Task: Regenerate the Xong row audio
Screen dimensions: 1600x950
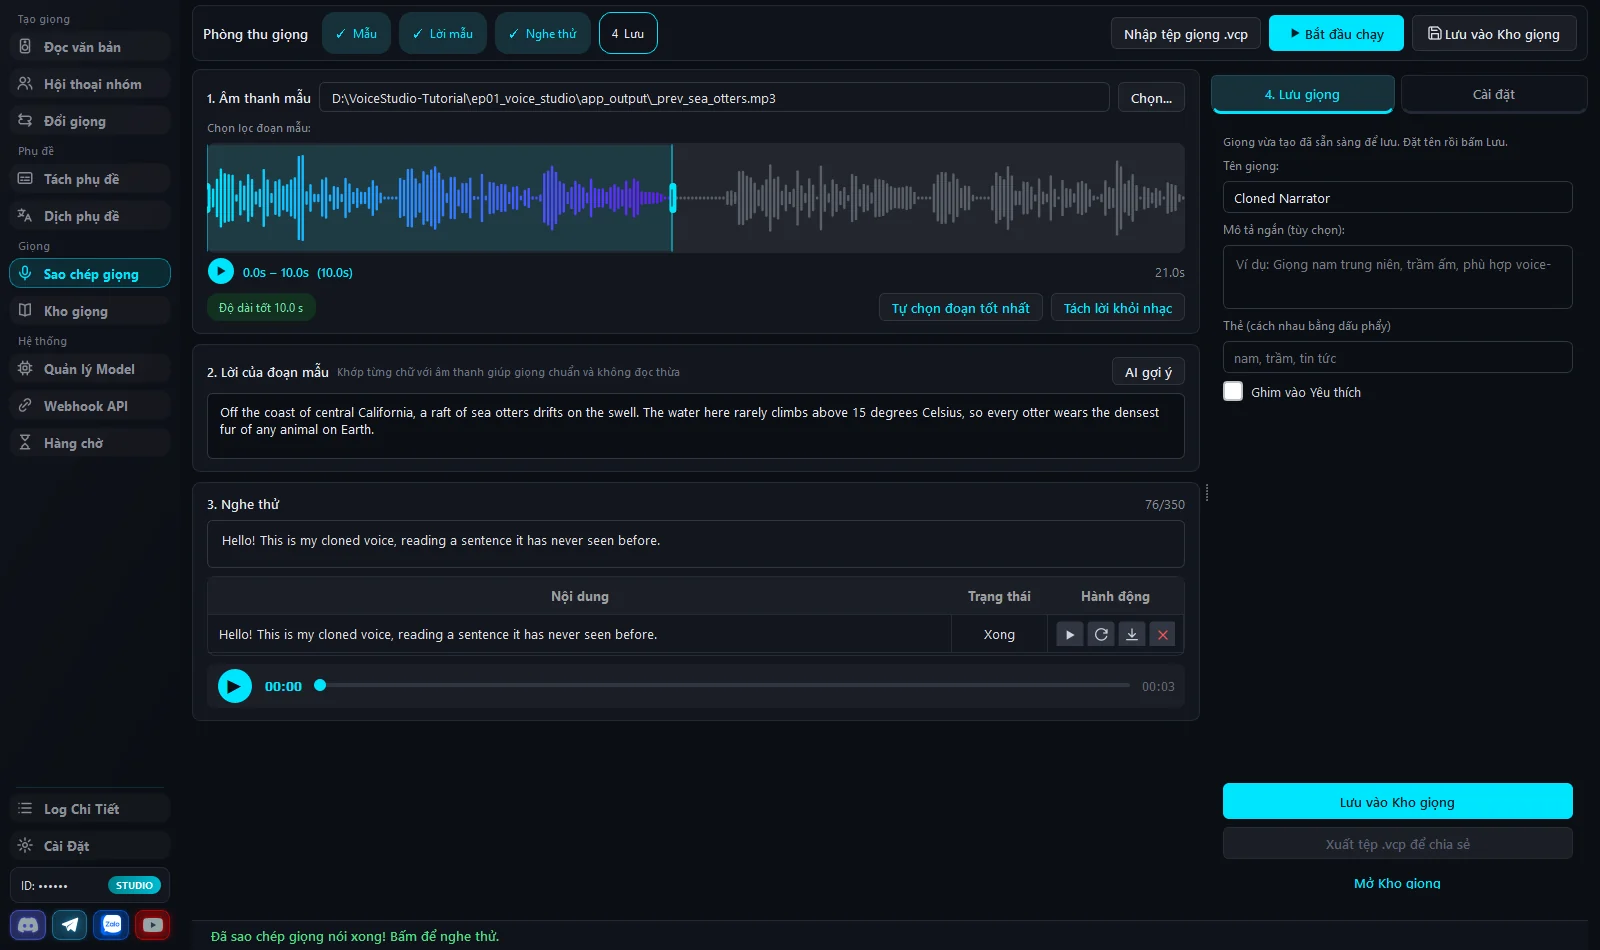Action: tap(1101, 634)
